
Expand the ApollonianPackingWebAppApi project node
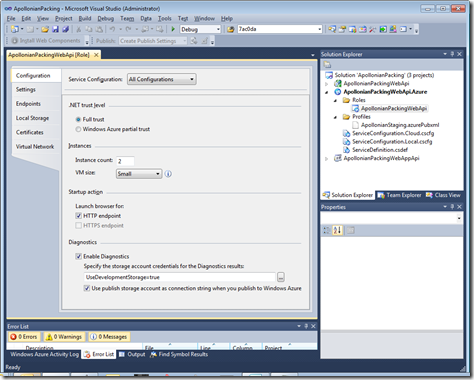pyautogui.click(x=327, y=159)
